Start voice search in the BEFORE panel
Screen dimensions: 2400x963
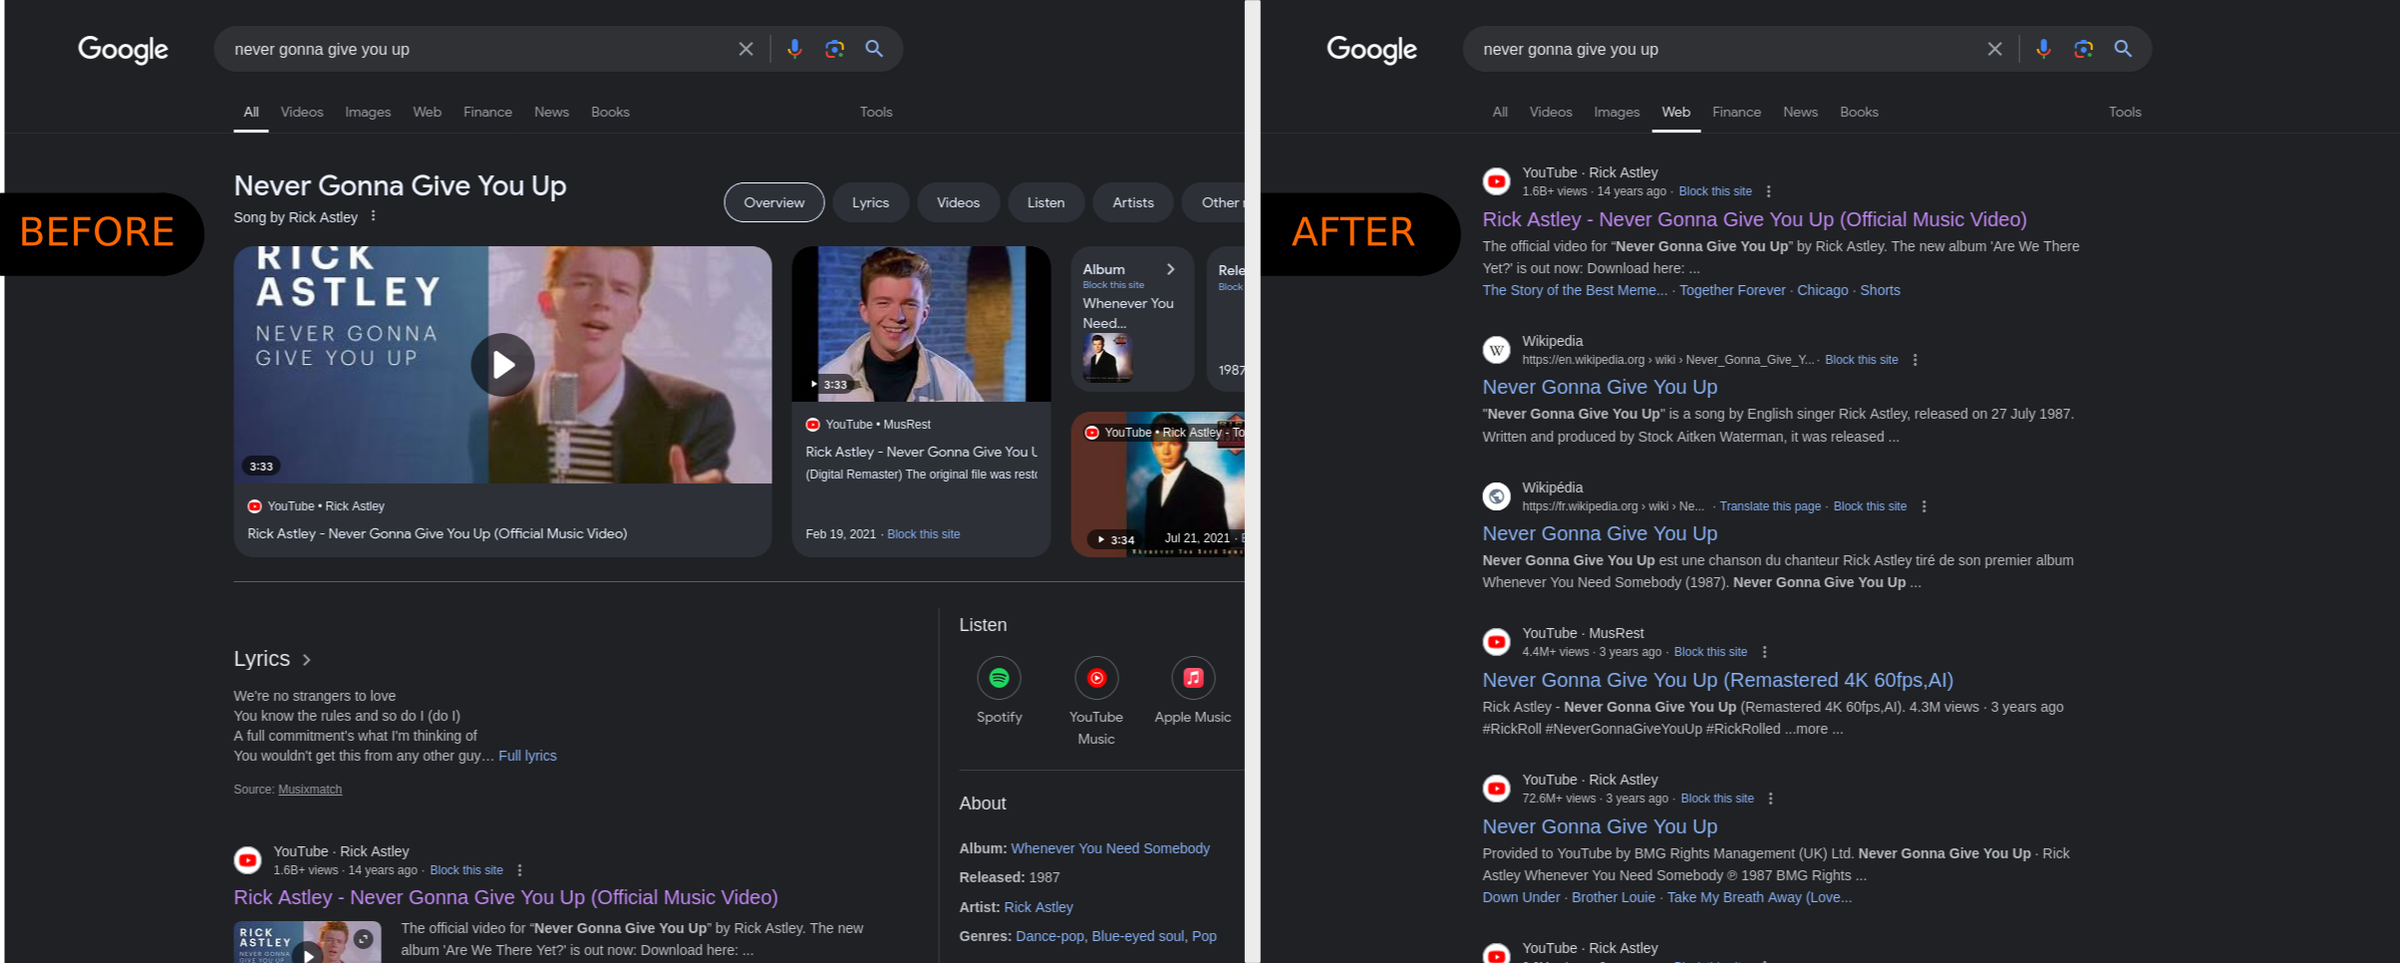click(795, 49)
